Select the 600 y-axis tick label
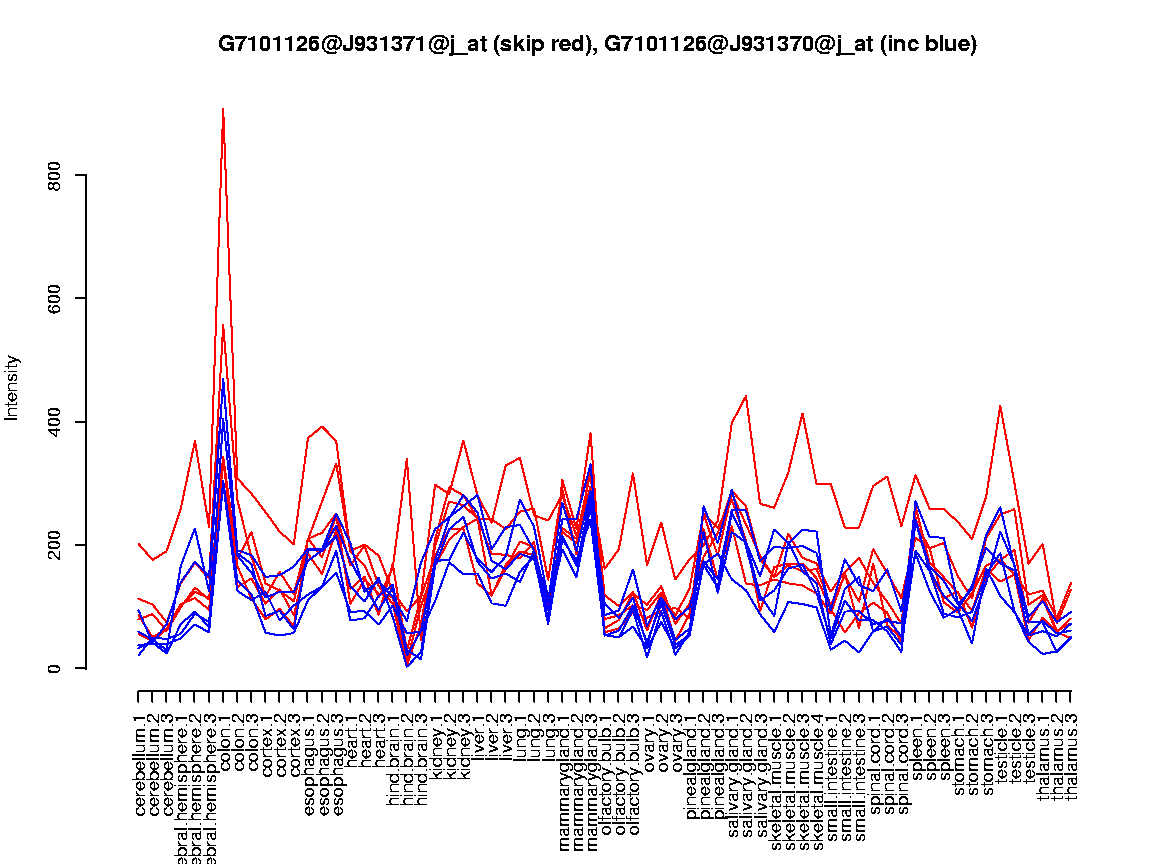This screenshot has width=1152, height=864. click(55, 298)
